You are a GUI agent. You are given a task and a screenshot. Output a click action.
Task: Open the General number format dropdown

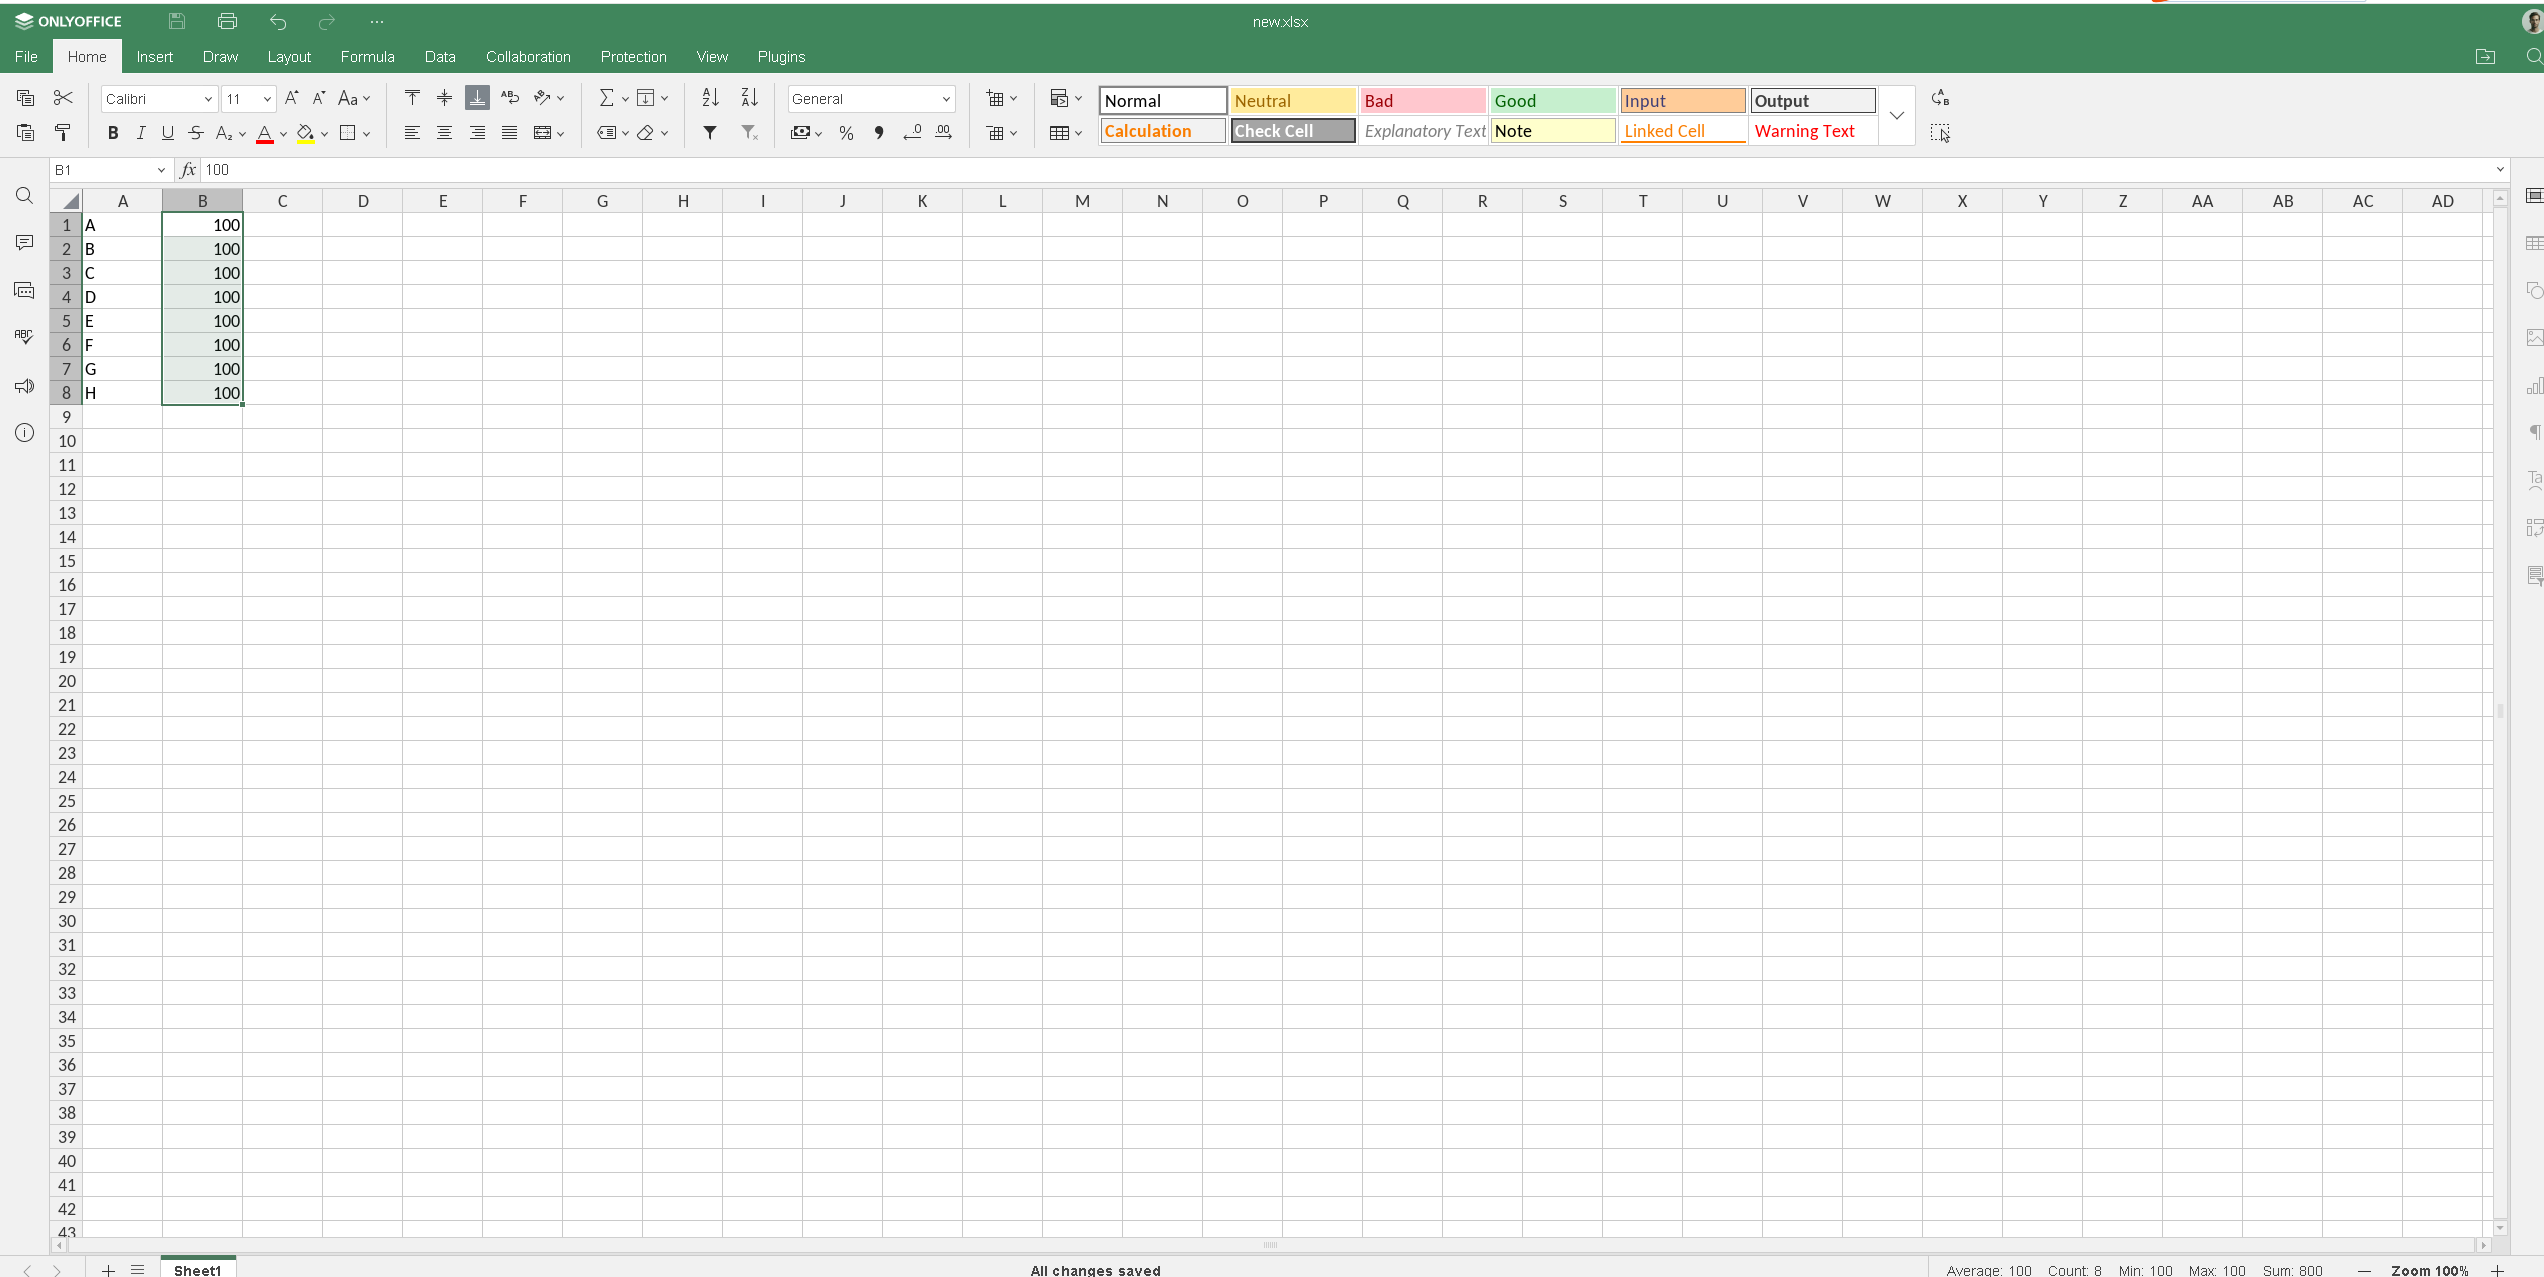click(x=945, y=99)
